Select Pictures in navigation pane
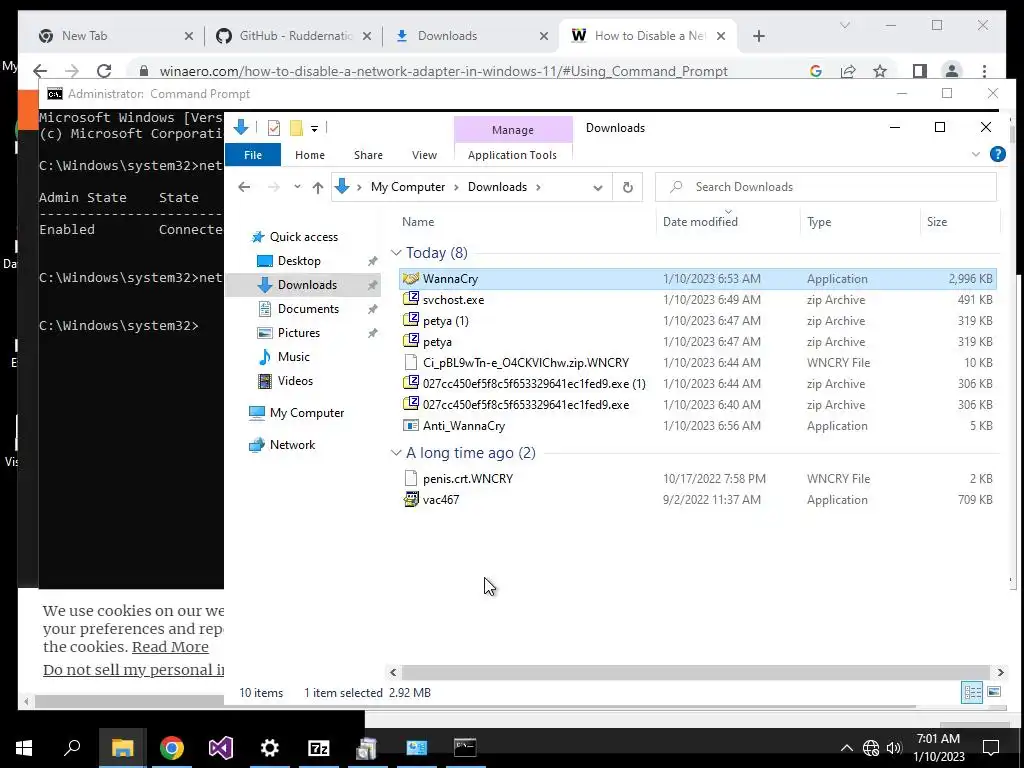Image resolution: width=1024 pixels, height=768 pixels. pos(299,333)
